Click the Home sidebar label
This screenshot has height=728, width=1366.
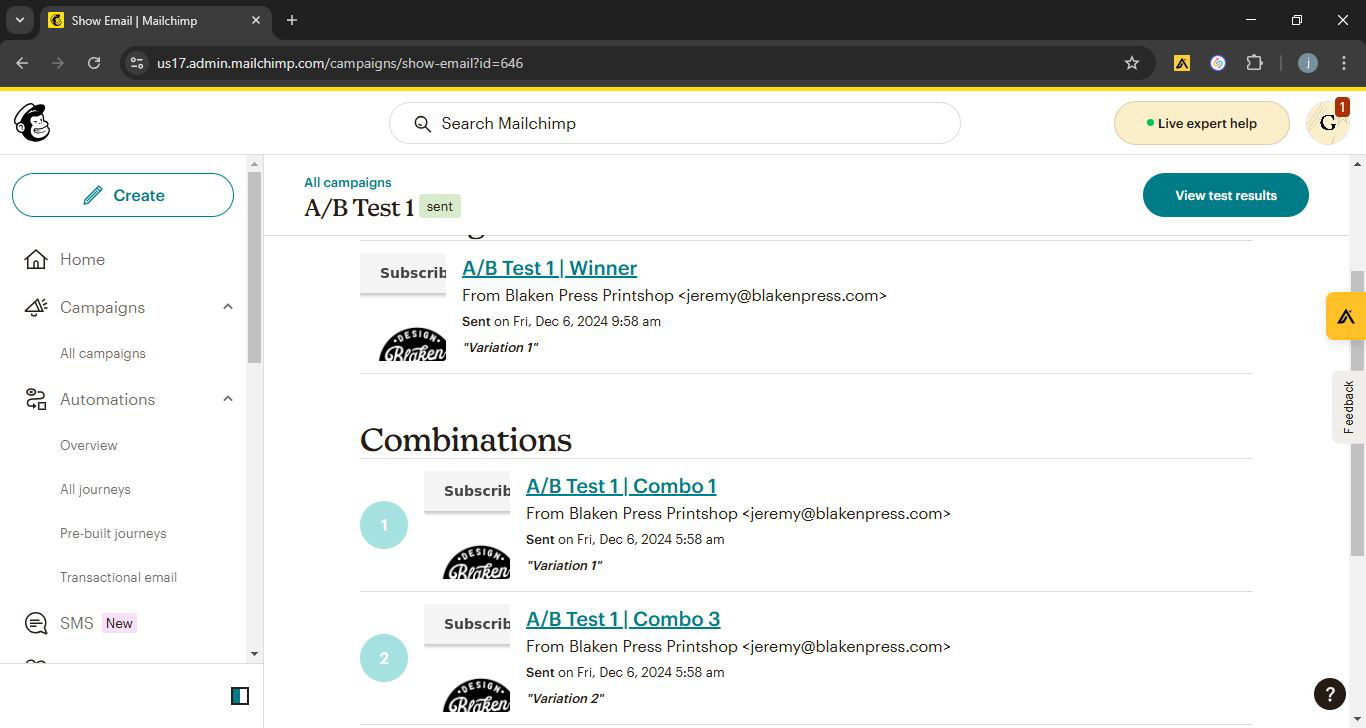[82, 260]
